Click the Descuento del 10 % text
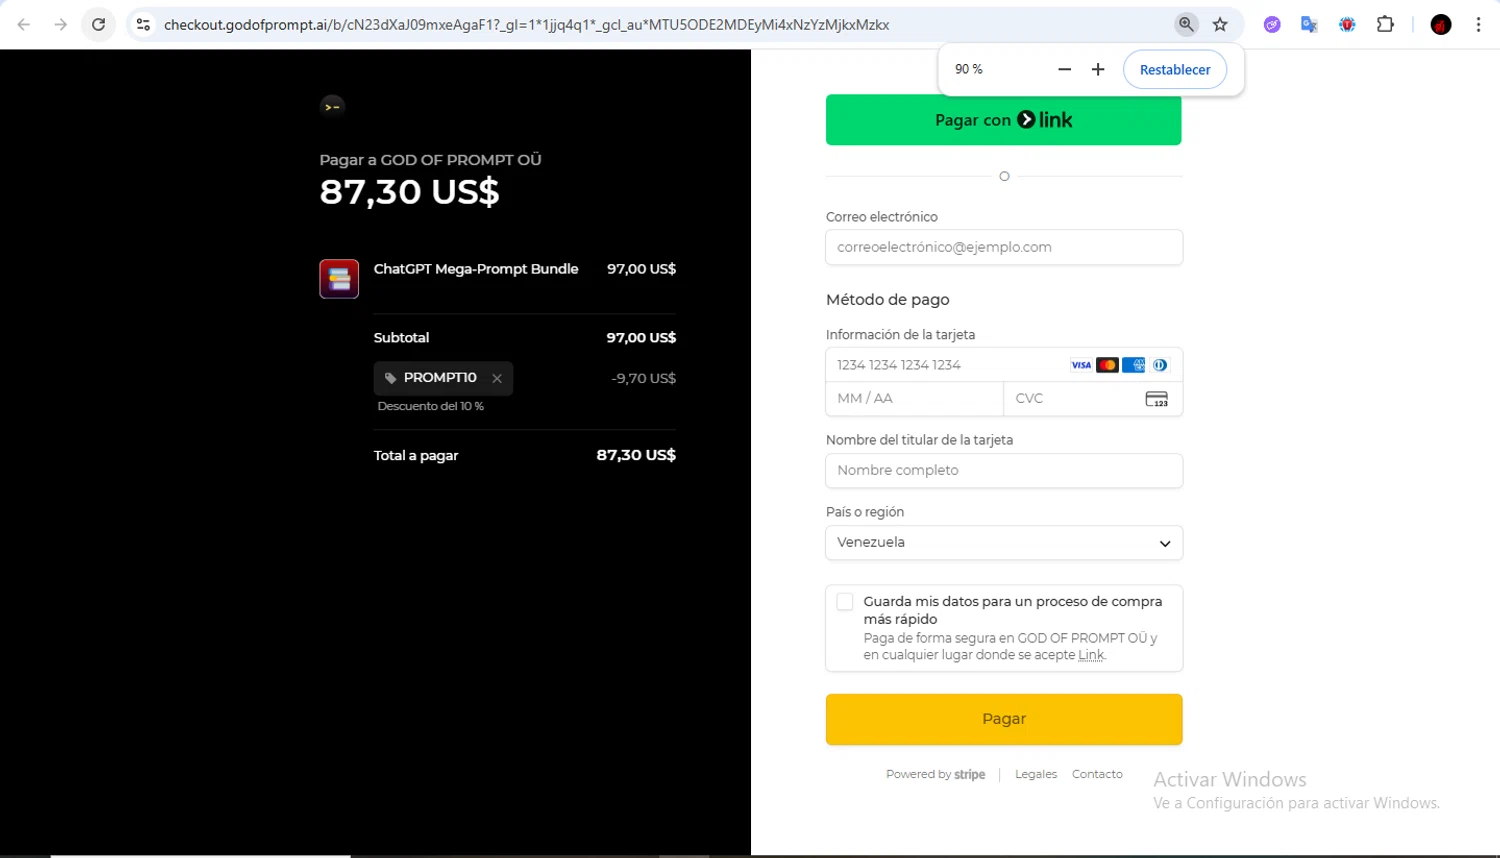This screenshot has width=1500, height=858. point(431,406)
